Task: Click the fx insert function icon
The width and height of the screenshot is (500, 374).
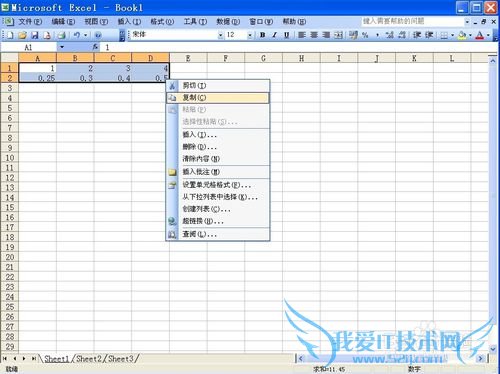Action: pyautogui.click(x=95, y=47)
